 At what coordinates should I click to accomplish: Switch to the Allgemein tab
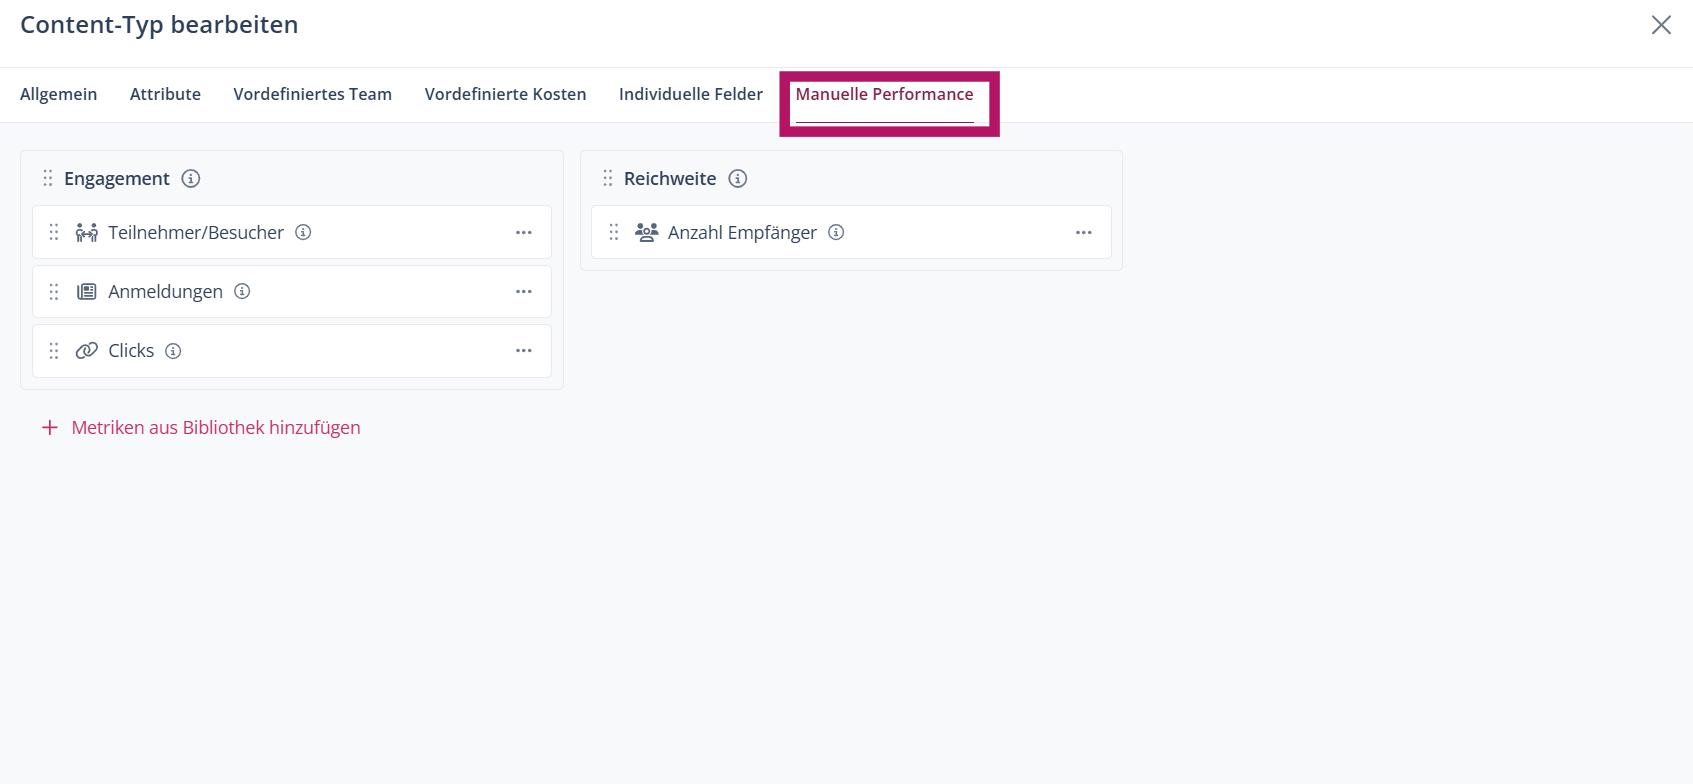[x=59, y=94]
